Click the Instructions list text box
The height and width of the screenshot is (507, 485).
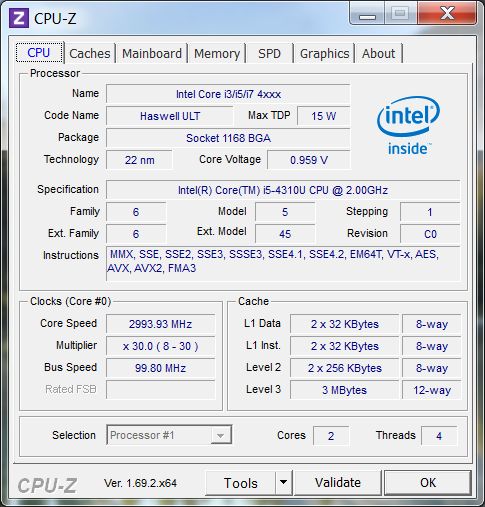coord(283,263)
